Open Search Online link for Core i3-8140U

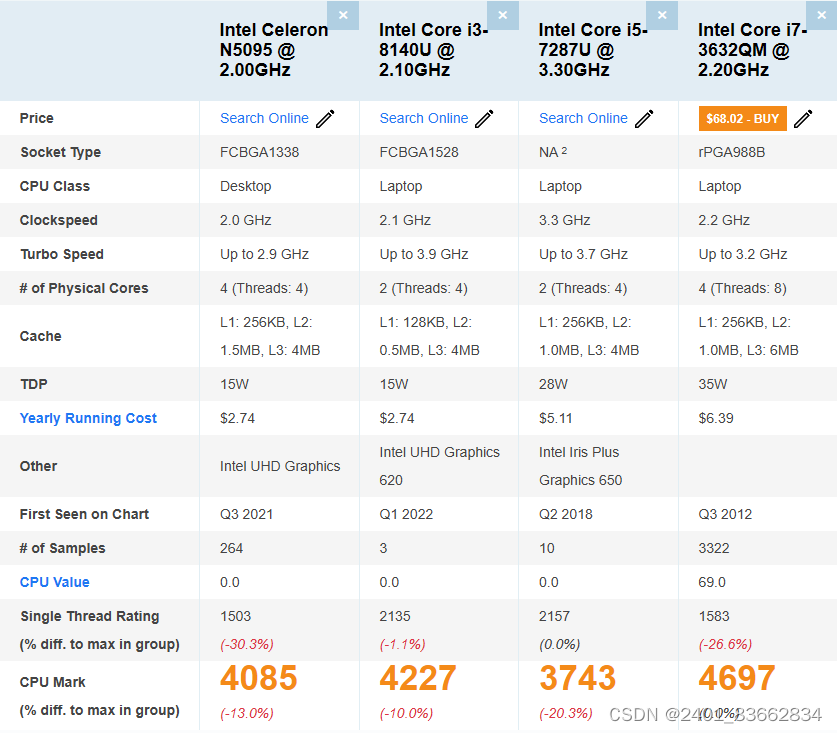click(424, 118)
